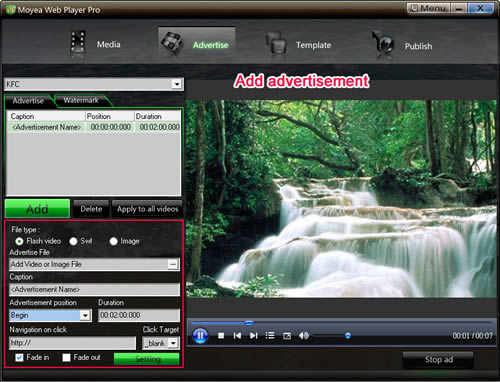Image resolution: width=500 pixels, height=382 pixels.
Task: Close the Moyea Web Player window
Action: (x=480, y=8)
